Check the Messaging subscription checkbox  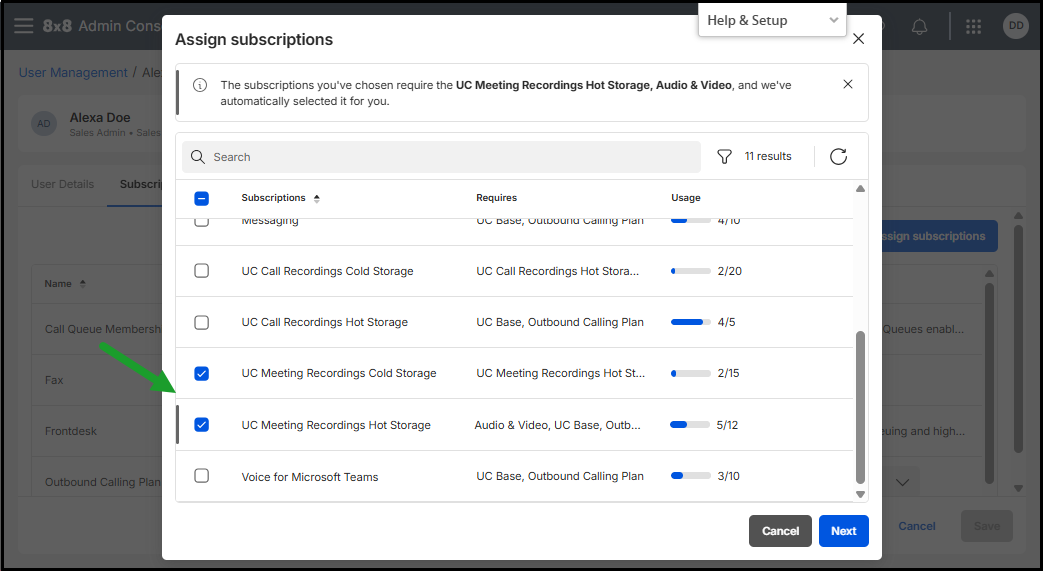pyautogui.click(x=202, y=222)
